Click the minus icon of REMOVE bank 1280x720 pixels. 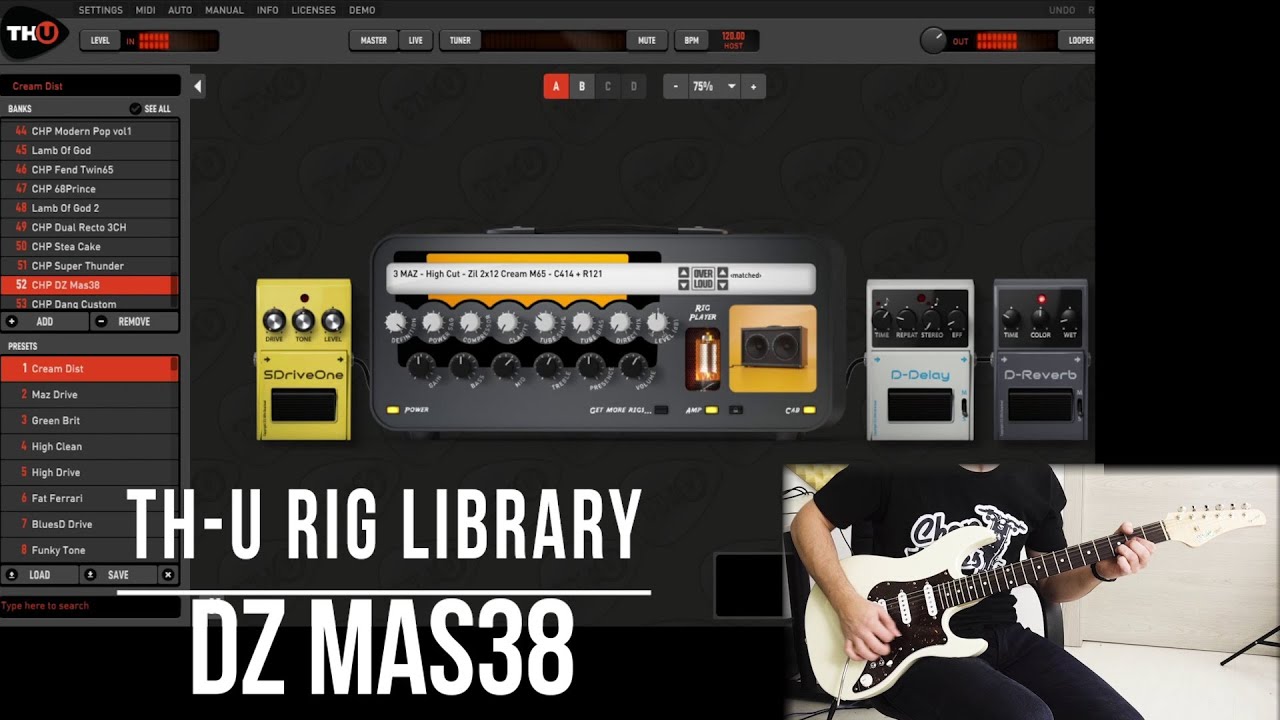tap(100, 322)
